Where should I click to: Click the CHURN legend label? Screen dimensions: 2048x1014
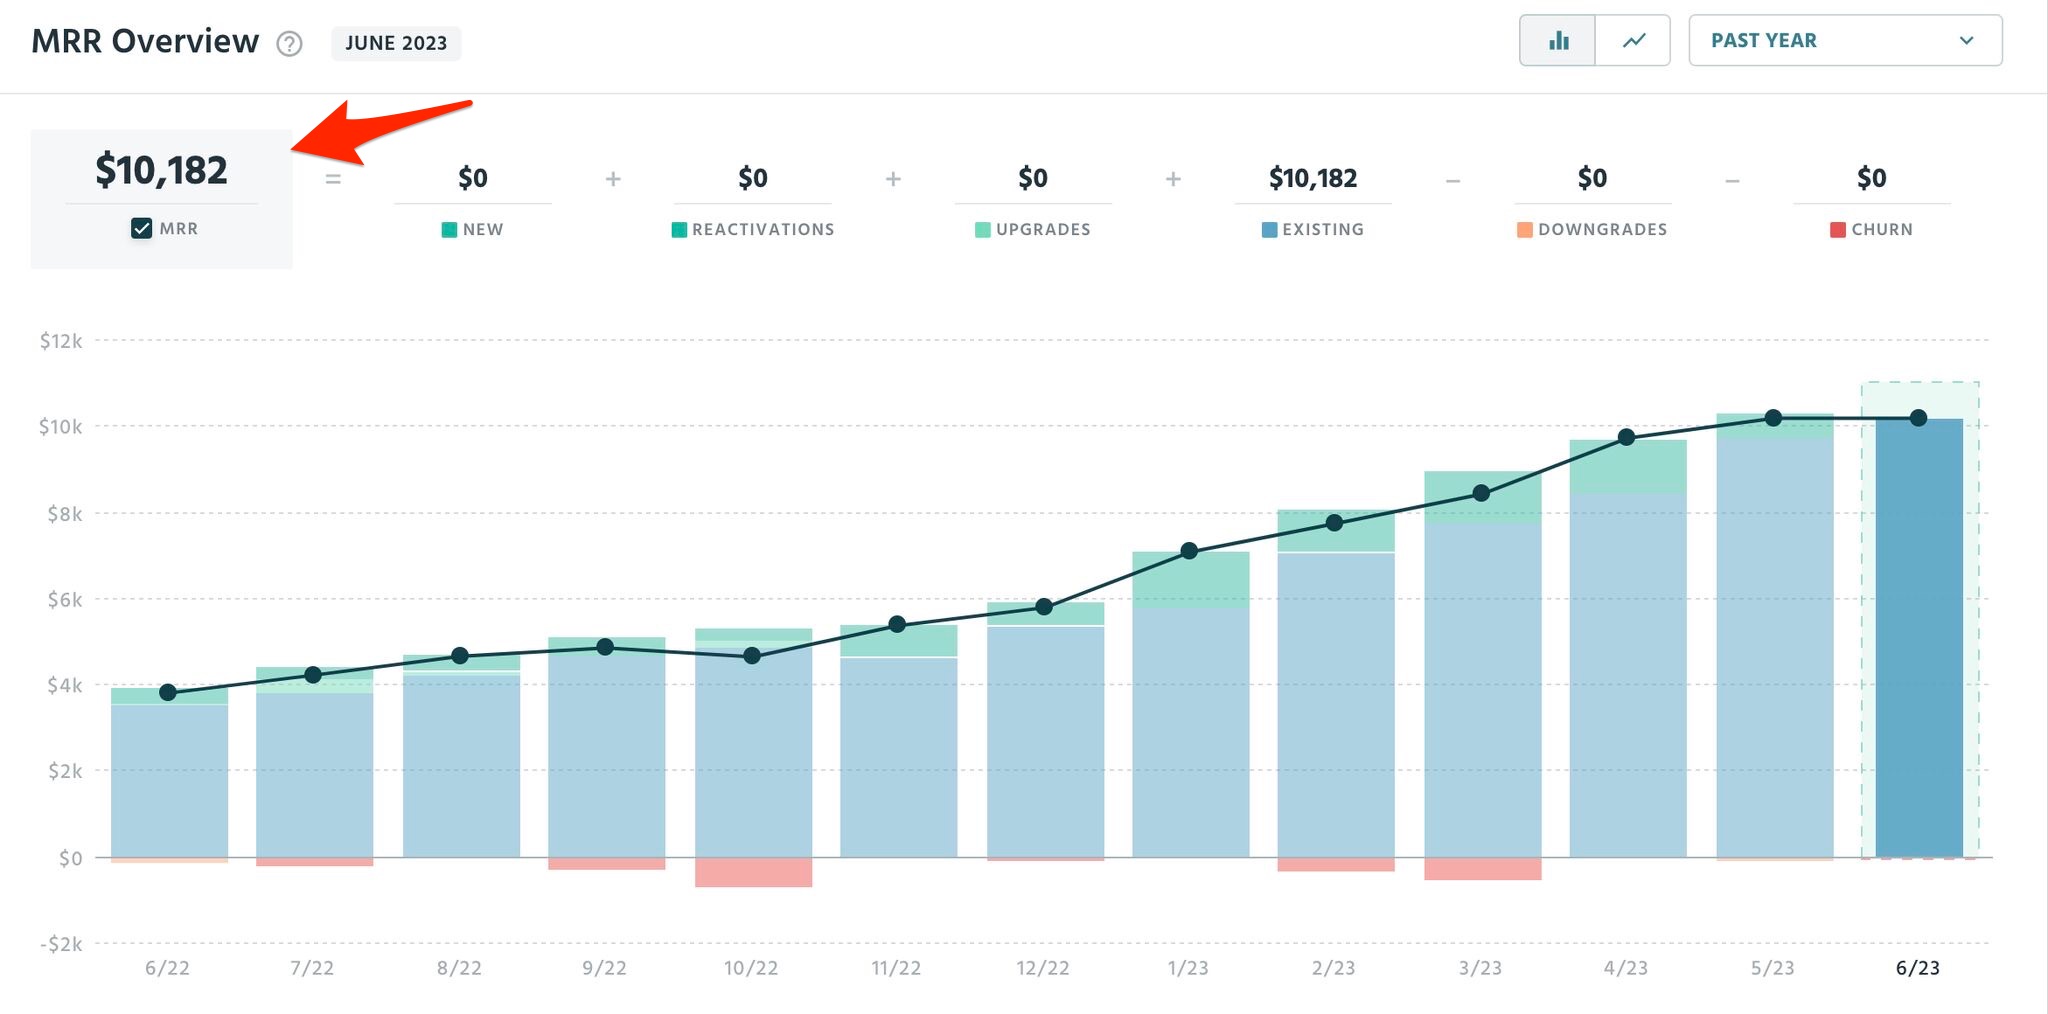click(1882, 230)
